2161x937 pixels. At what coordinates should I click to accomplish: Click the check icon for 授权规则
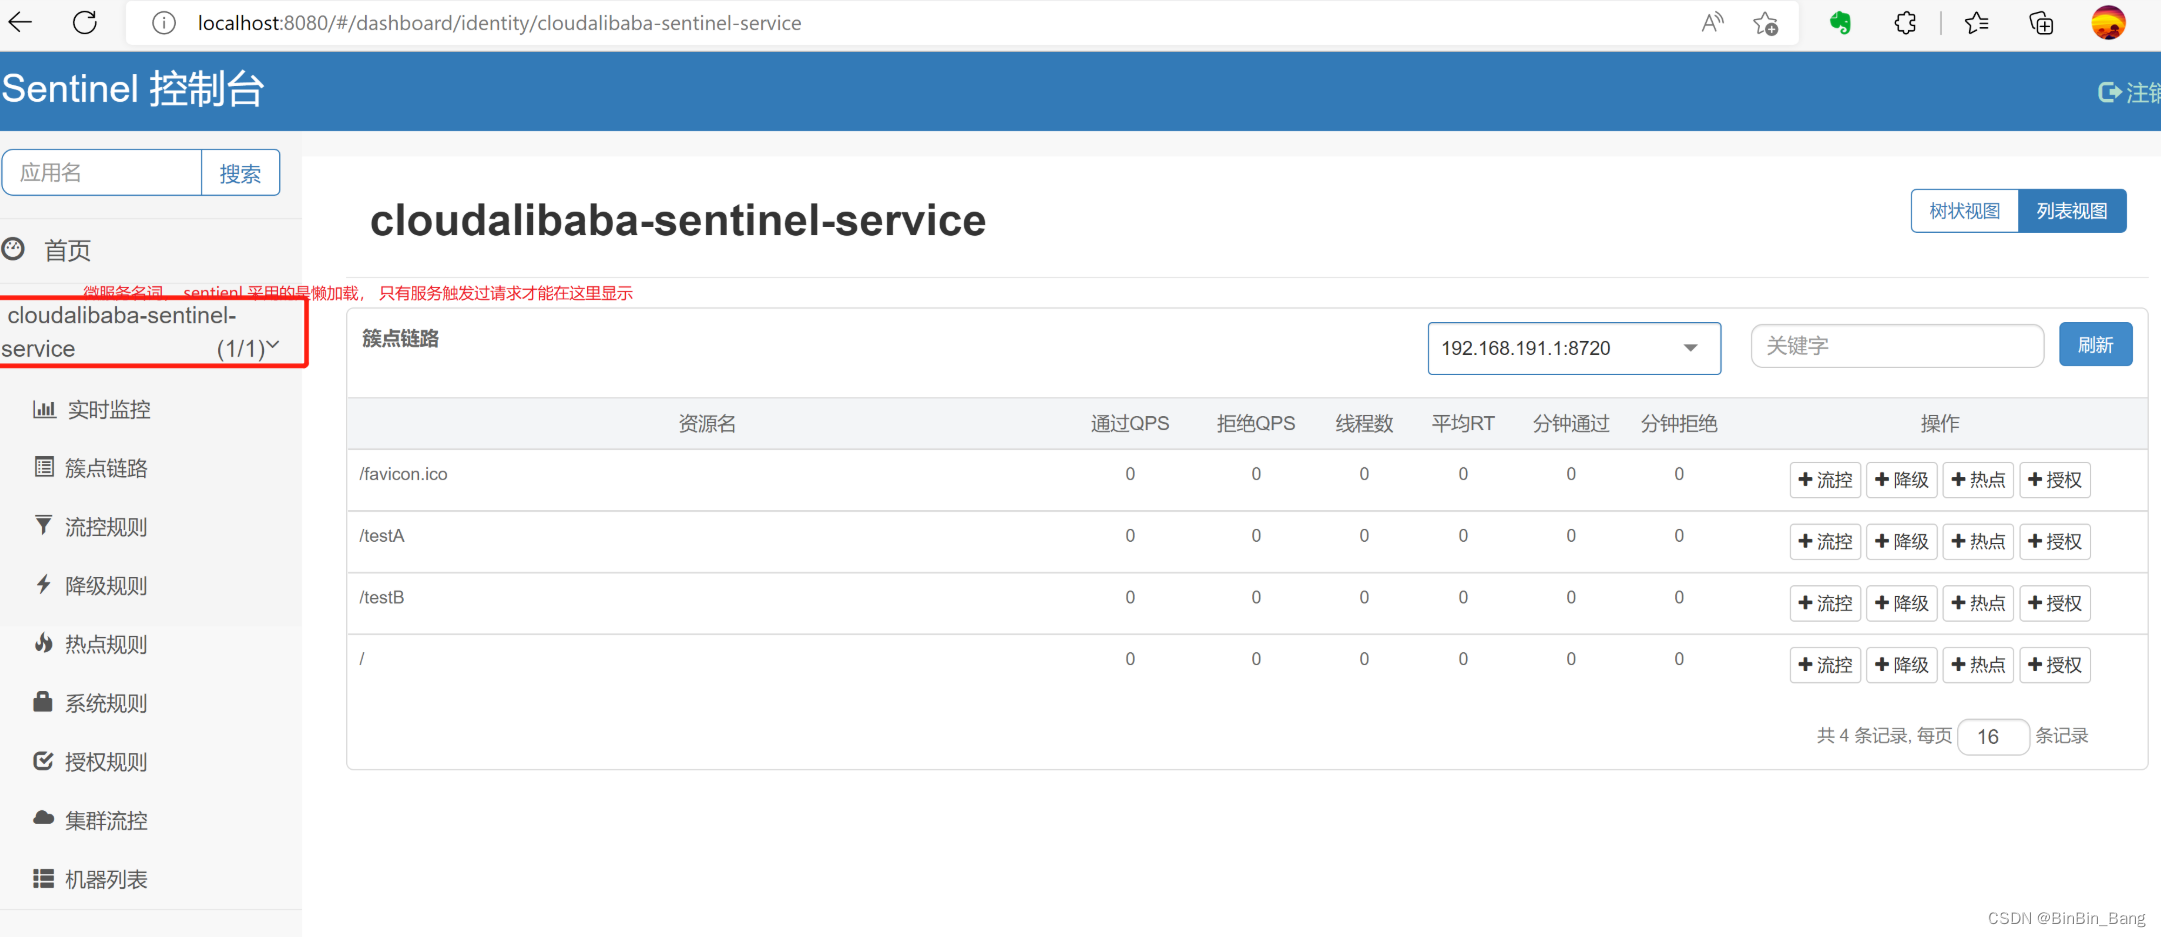(43, 760)
